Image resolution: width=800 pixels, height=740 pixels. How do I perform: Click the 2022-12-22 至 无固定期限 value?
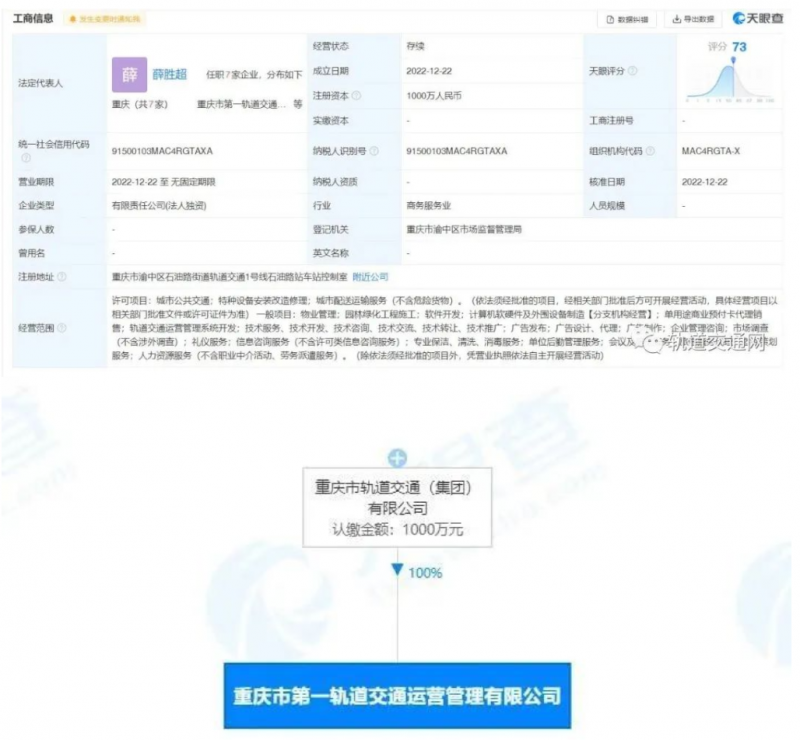[x=164, y=182]
